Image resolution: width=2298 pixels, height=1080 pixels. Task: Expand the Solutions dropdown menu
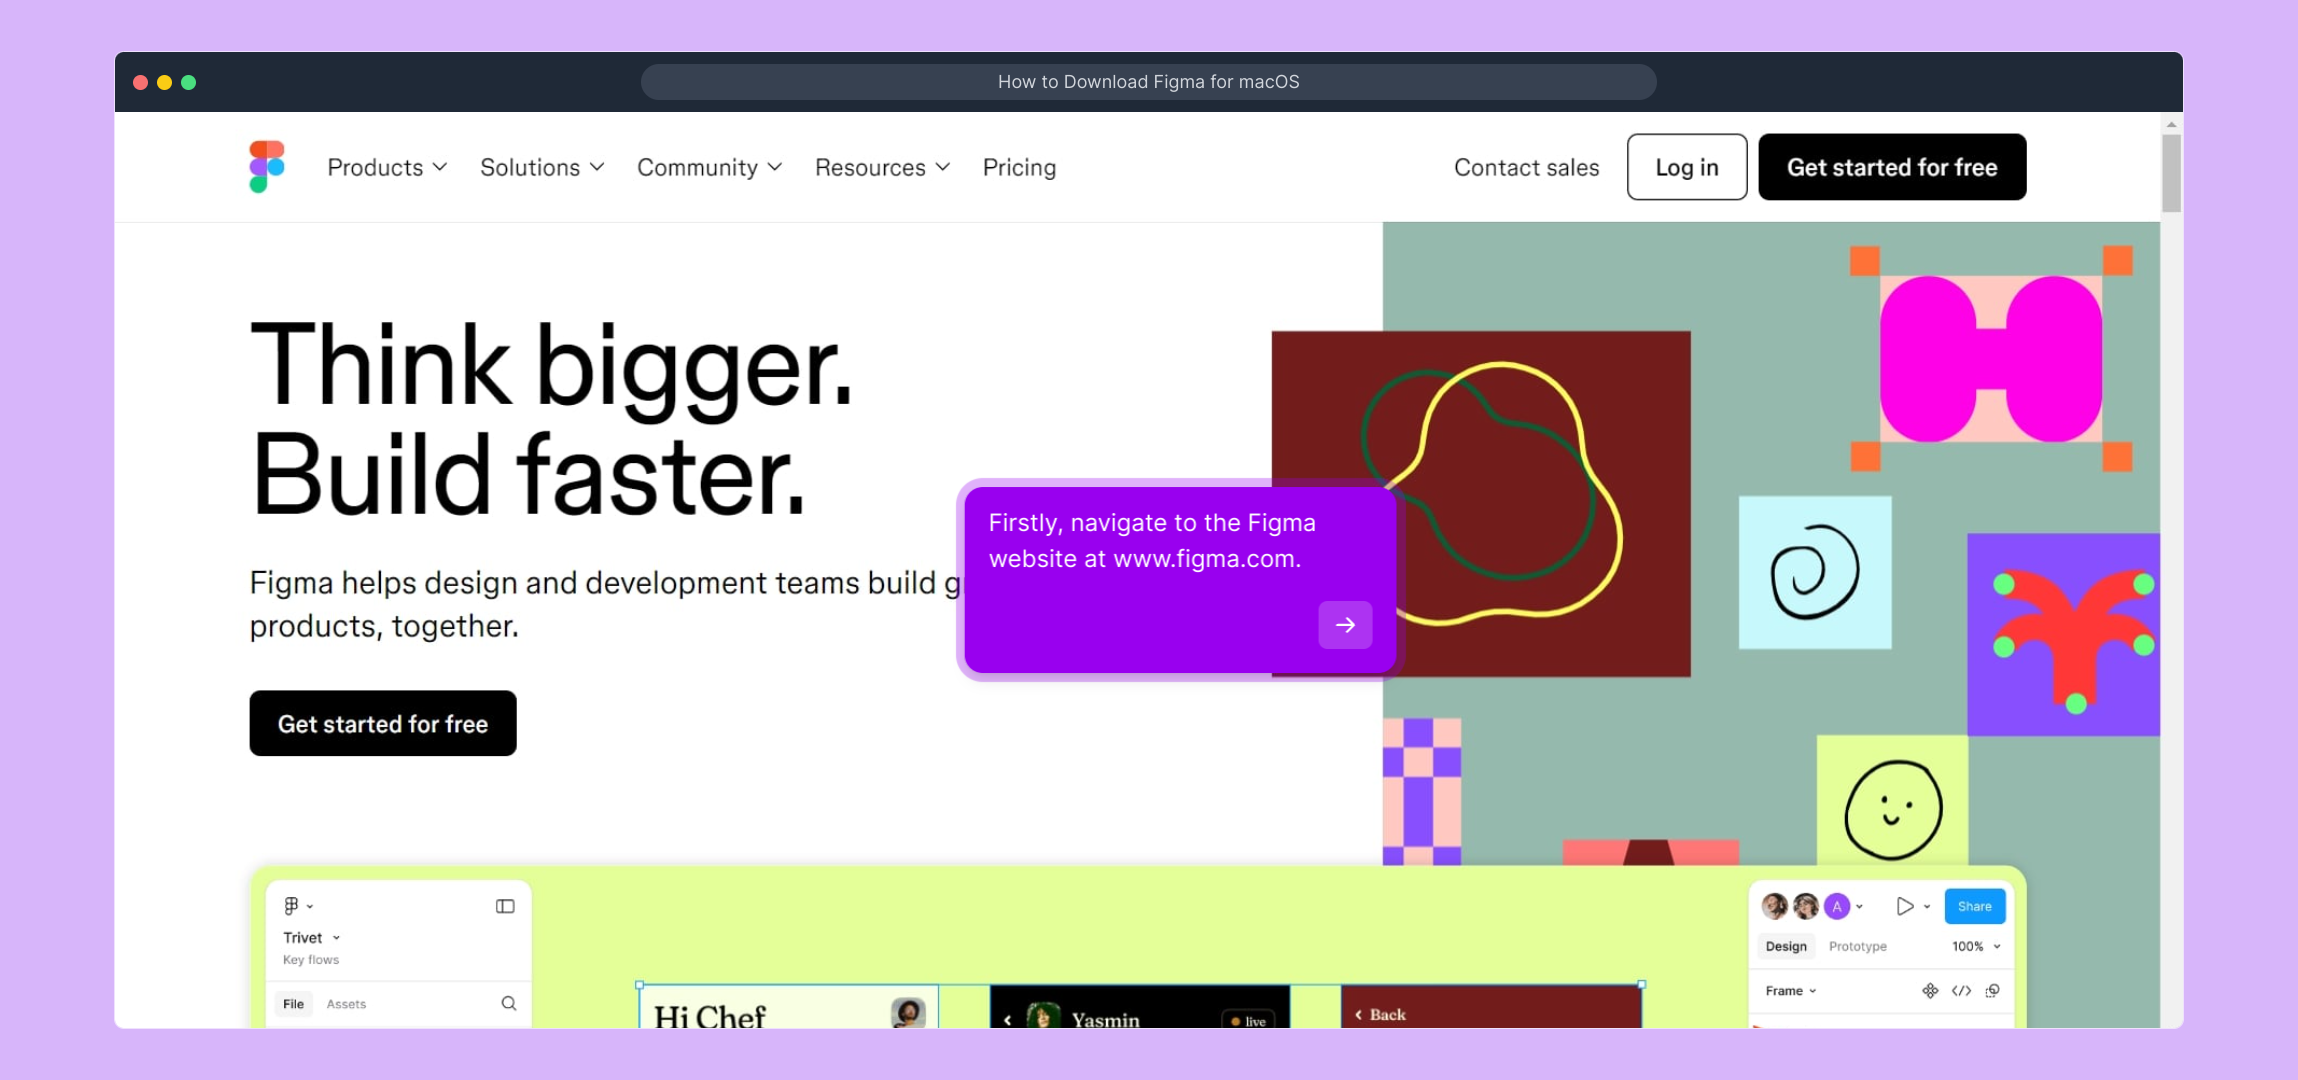pyautogui.click(x=542, y=167)
